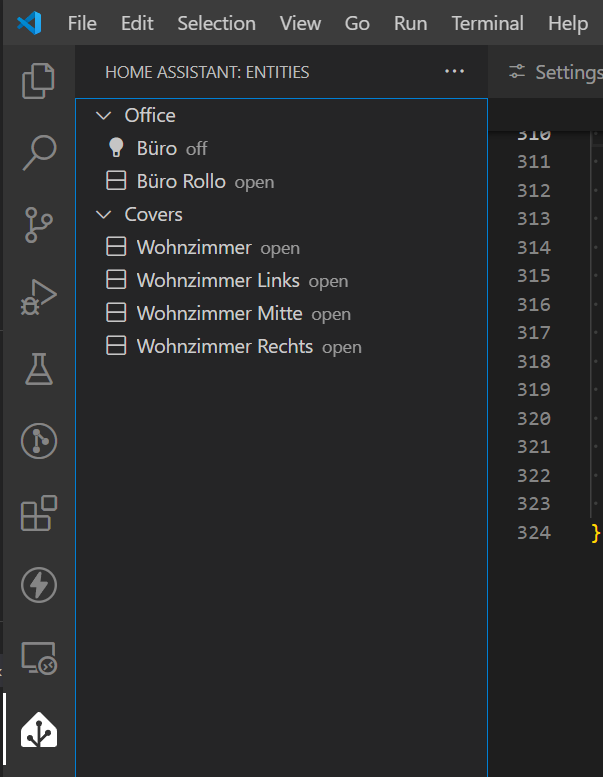Click the HOME ASSISTANT: ENTITIES panel title

pos(207,72)
